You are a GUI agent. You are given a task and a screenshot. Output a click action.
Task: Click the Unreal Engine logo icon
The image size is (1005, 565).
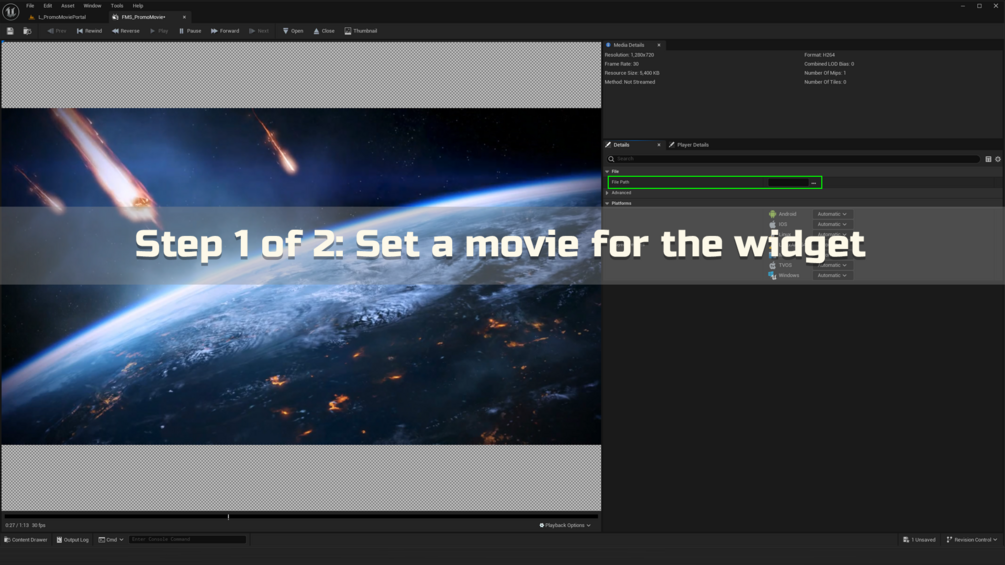pos(11,11)
